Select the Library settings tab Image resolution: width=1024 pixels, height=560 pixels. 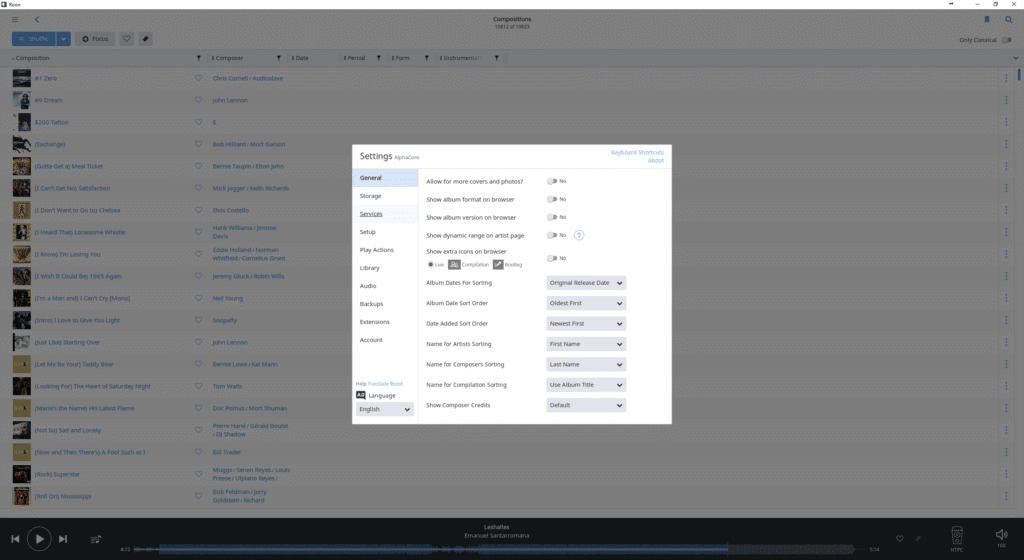[385, 268]
